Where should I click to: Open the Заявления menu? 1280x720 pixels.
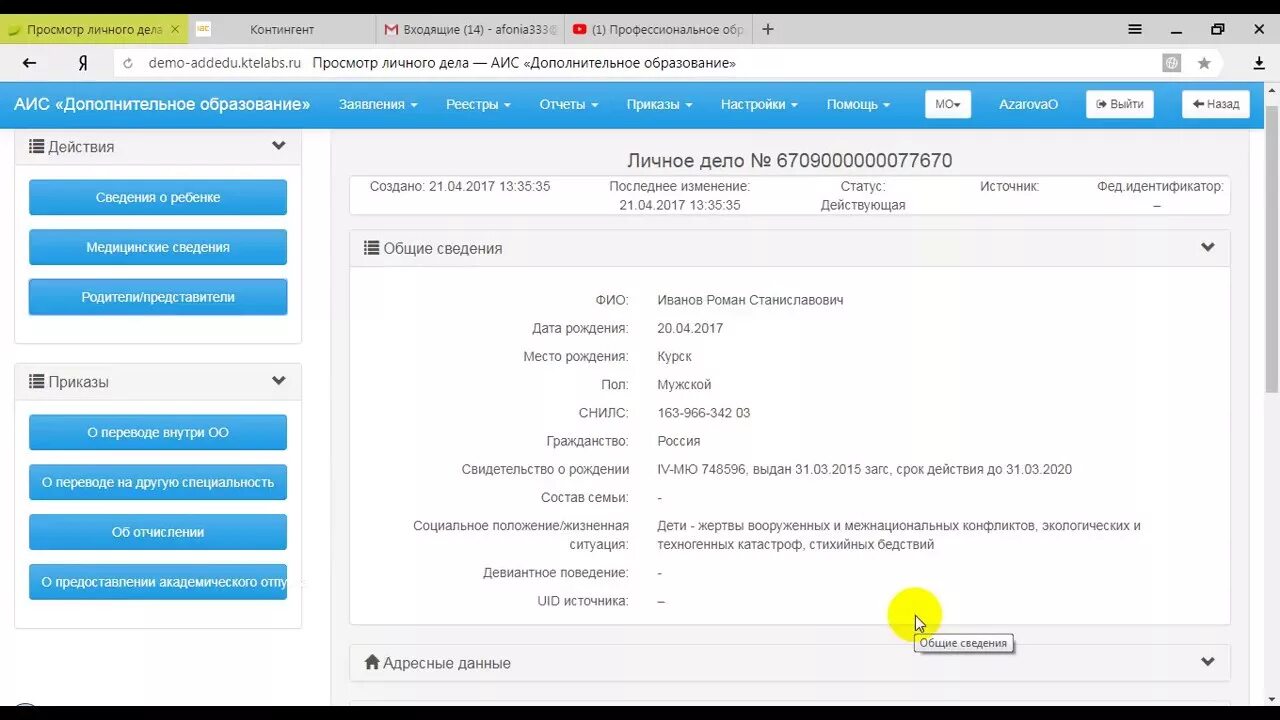click(378, 104)
